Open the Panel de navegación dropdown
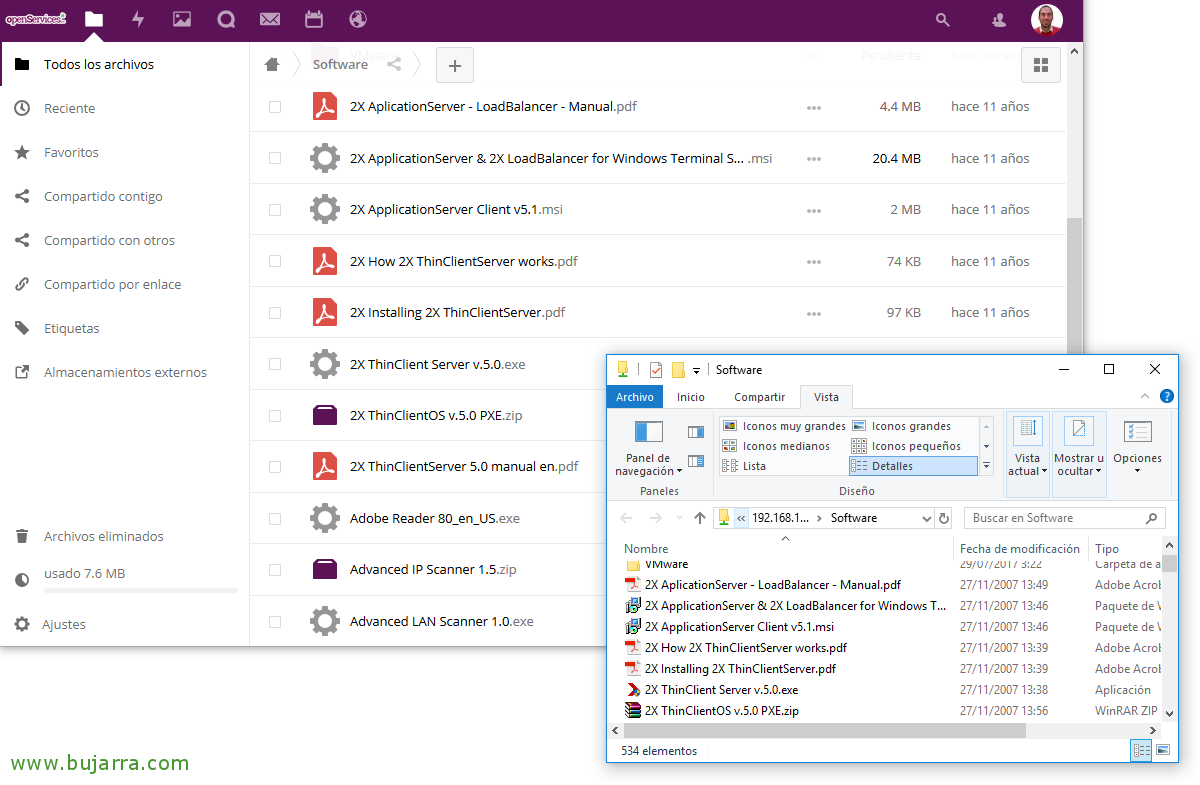Screen dimensions: 1200x785 pos(648,465)
